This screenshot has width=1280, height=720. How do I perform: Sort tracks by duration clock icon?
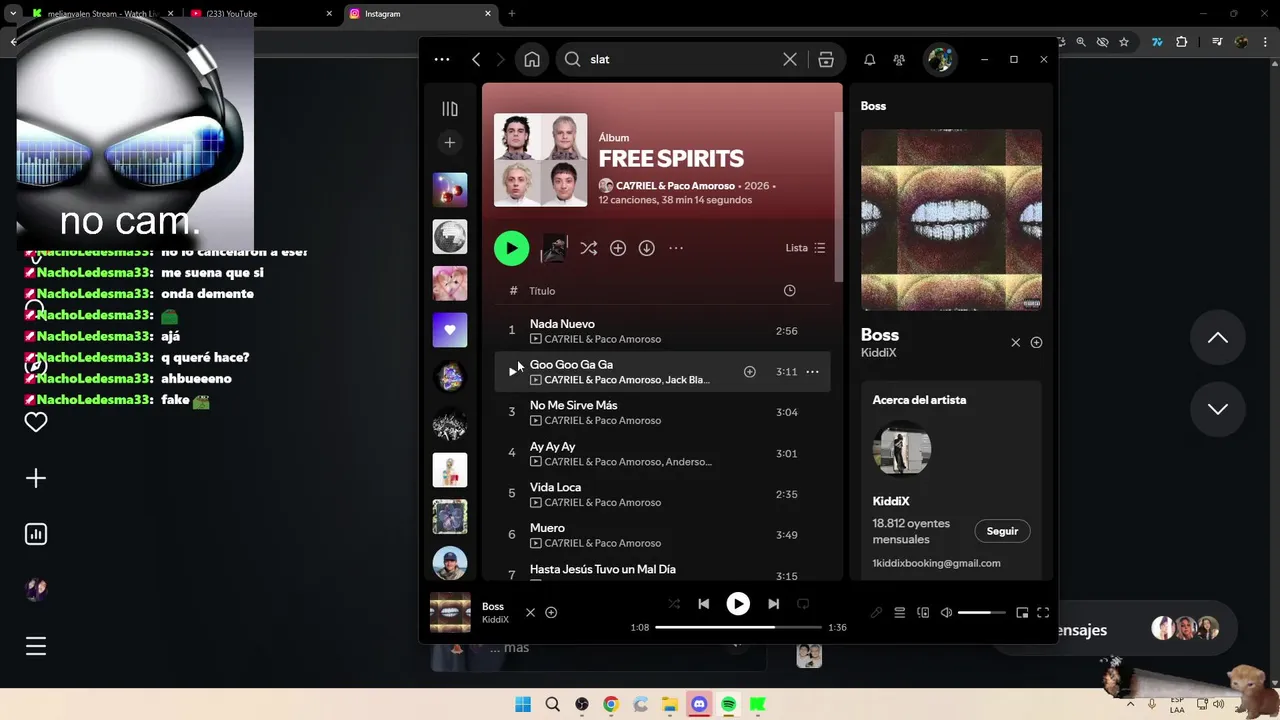pyautogui.click(x=789, y=290)
